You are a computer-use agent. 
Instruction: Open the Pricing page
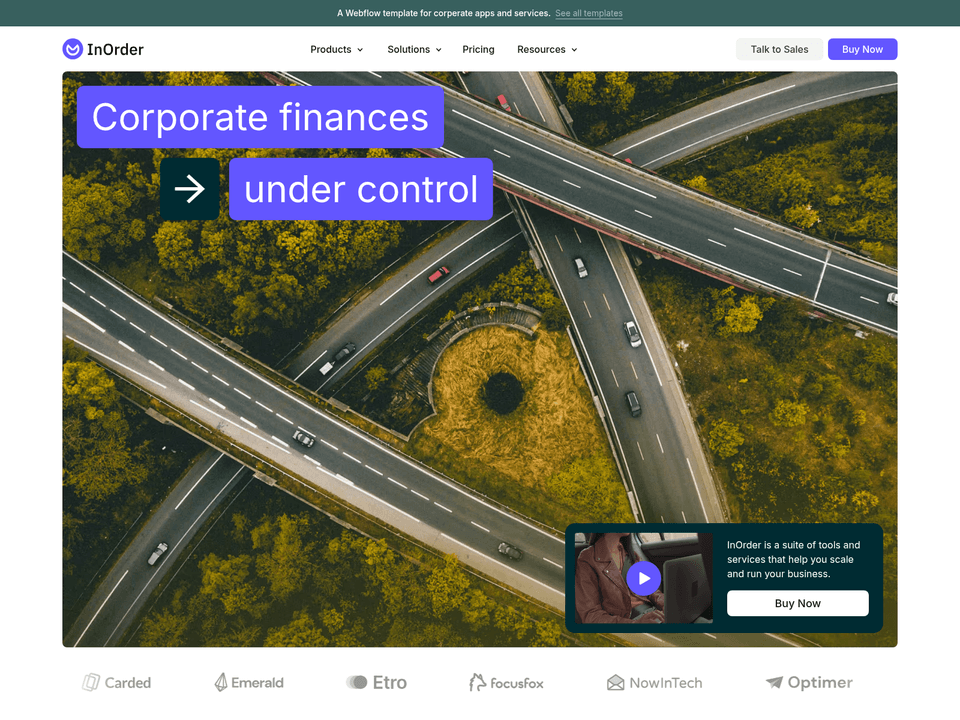[x=478, y=50]
